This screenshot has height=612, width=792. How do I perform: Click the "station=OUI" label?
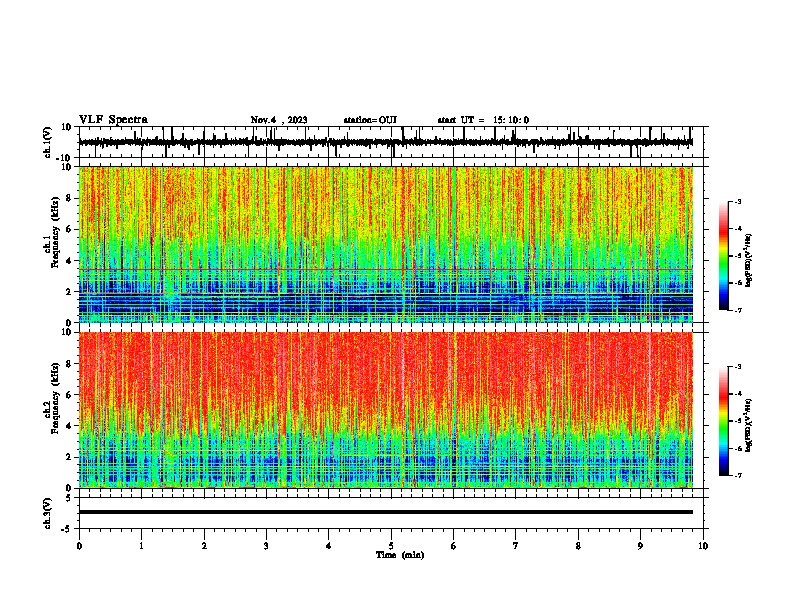(x=370, y=120)
